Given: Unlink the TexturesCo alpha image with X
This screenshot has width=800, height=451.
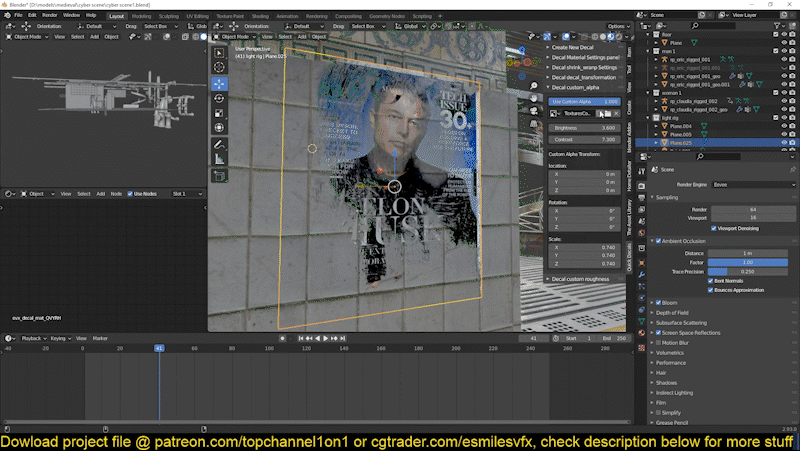Looking at the screenshot, I should (x=616, y=114).
